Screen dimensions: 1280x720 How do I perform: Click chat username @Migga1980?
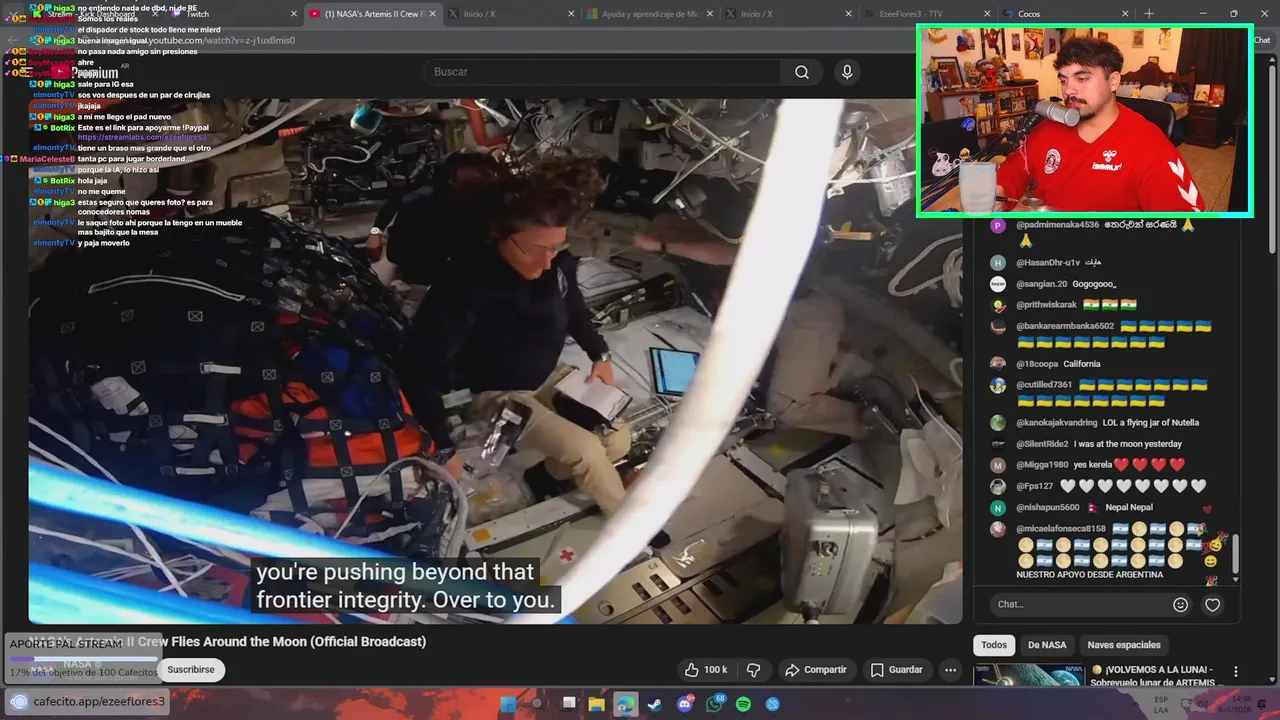1042,465
